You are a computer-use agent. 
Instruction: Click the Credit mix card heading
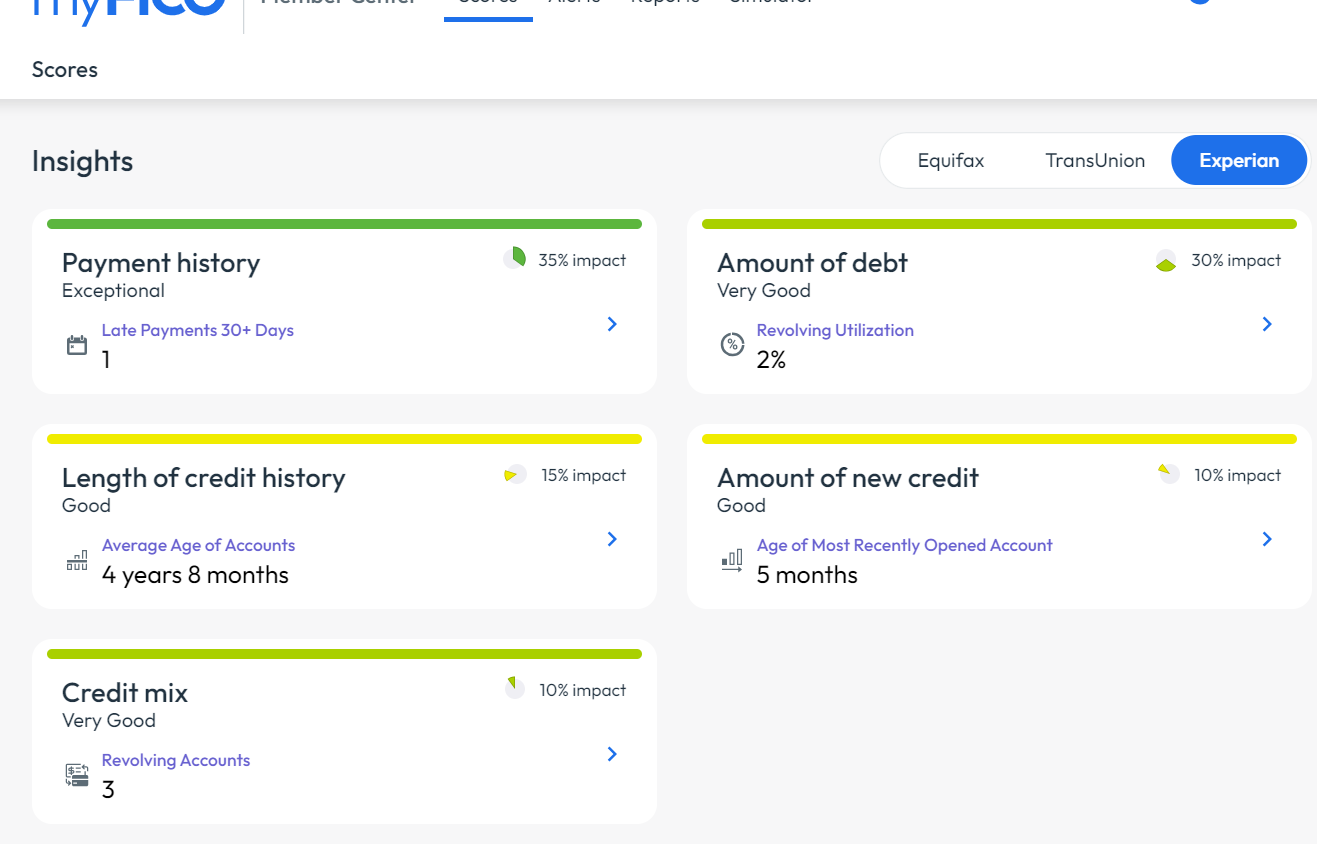pyautogui.click(x=125, y=693)
